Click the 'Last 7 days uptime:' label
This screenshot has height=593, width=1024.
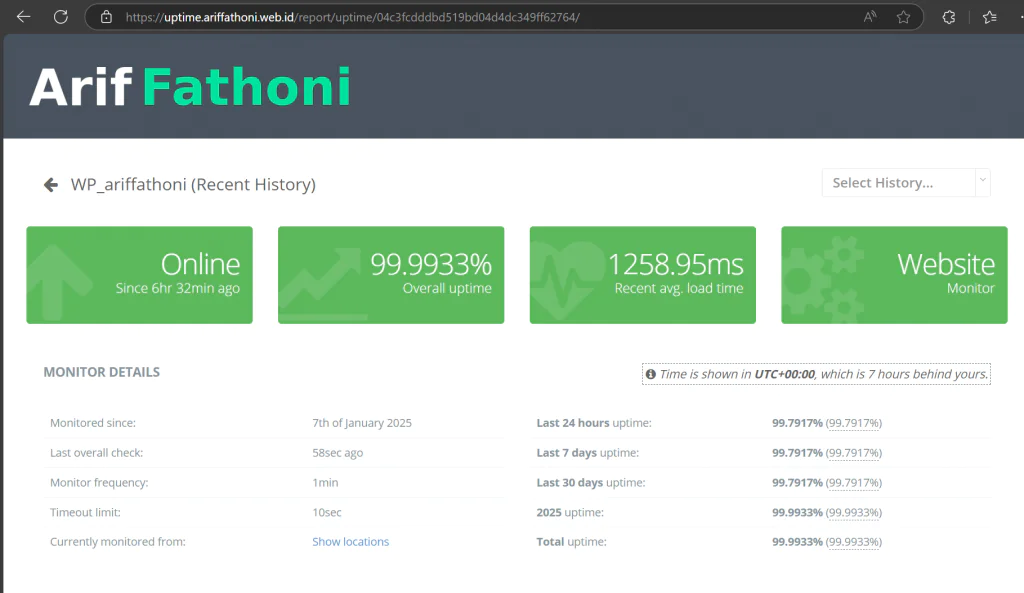tap(588, 453)
